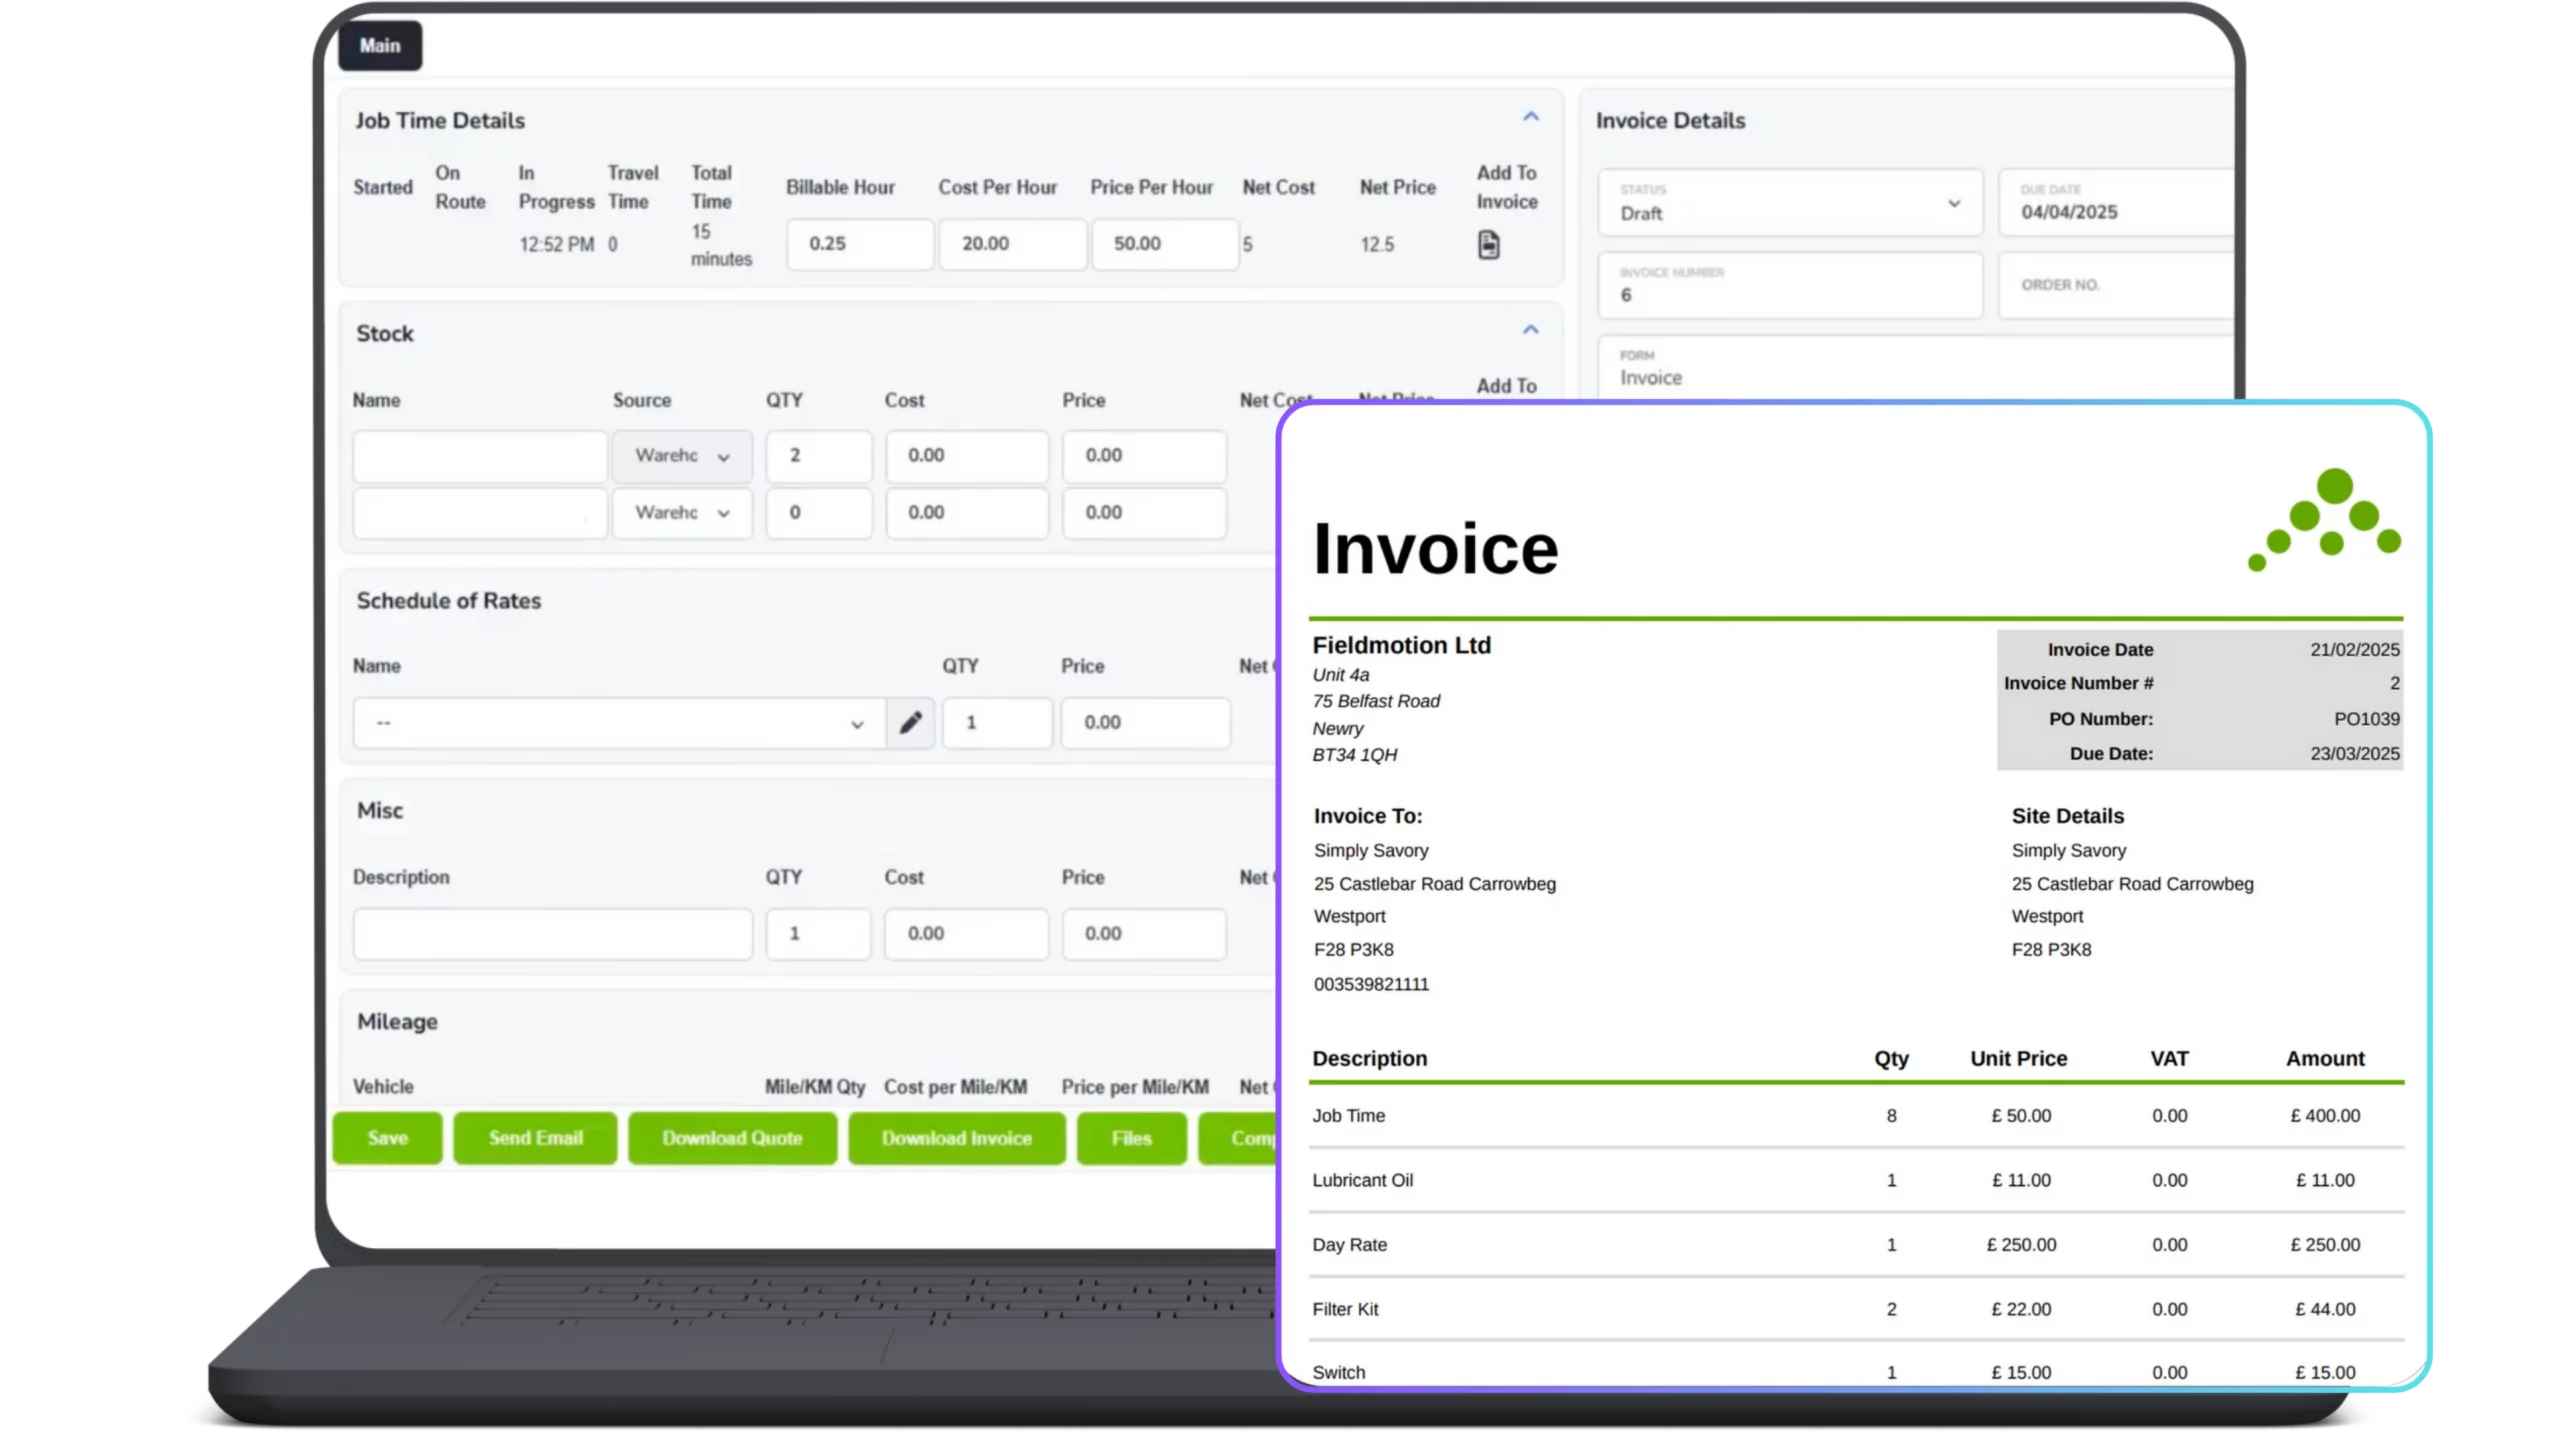Collapse the Stock section

(1531, 329)
